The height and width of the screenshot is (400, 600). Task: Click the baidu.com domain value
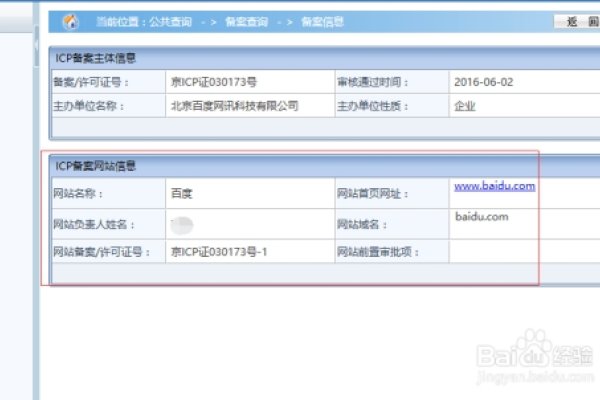coord(482,217)
